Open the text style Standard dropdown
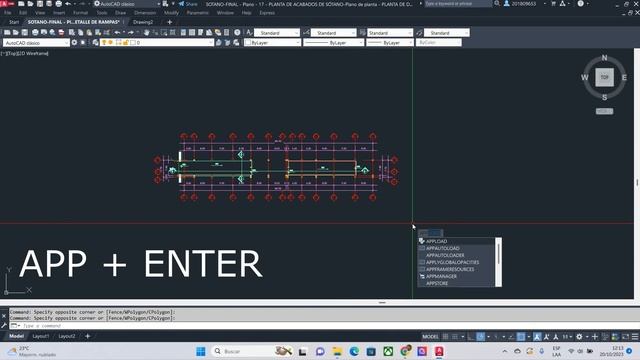This screenshot has height=360, width=640. (277, 33)
